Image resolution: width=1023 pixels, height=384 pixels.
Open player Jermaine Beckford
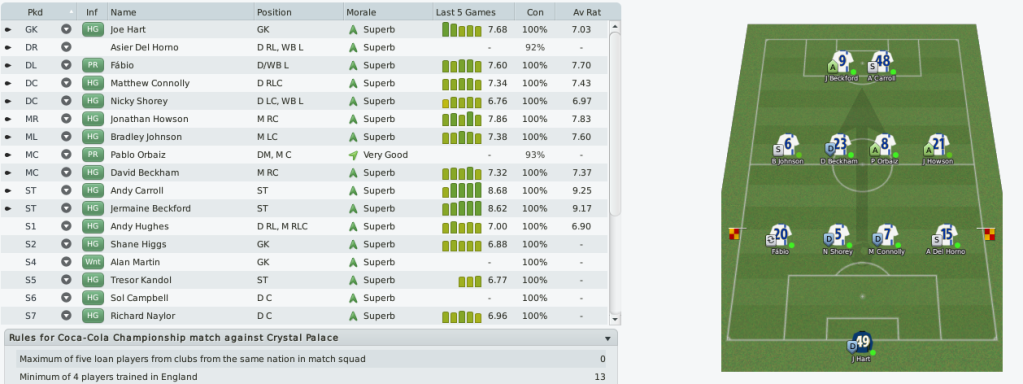[151, 209]
